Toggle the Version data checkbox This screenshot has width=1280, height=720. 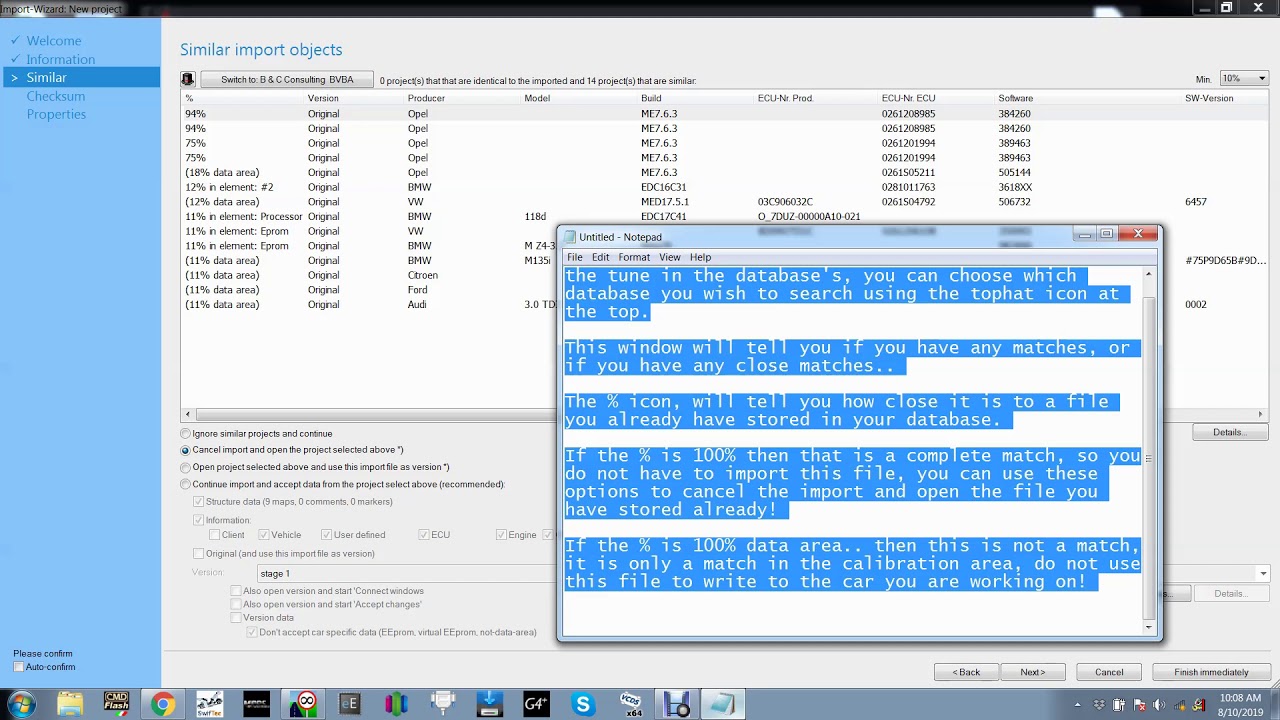pos(236,618)
